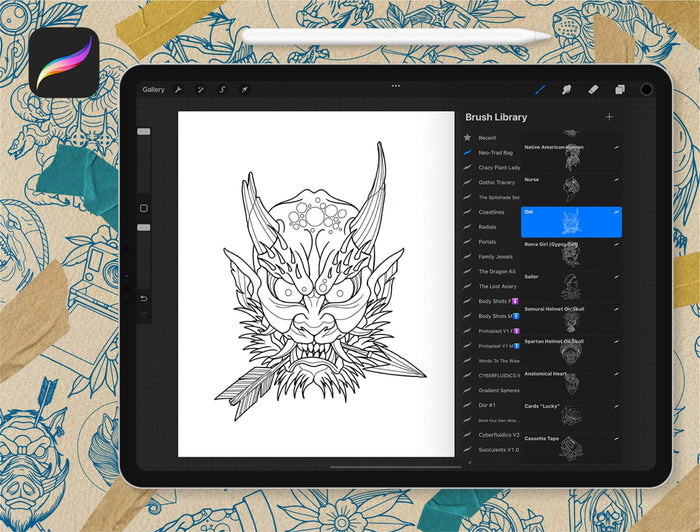Select the Neo-Trad Bag brush set
This screenshot has width=700, height=532.
tap(495, 153)
